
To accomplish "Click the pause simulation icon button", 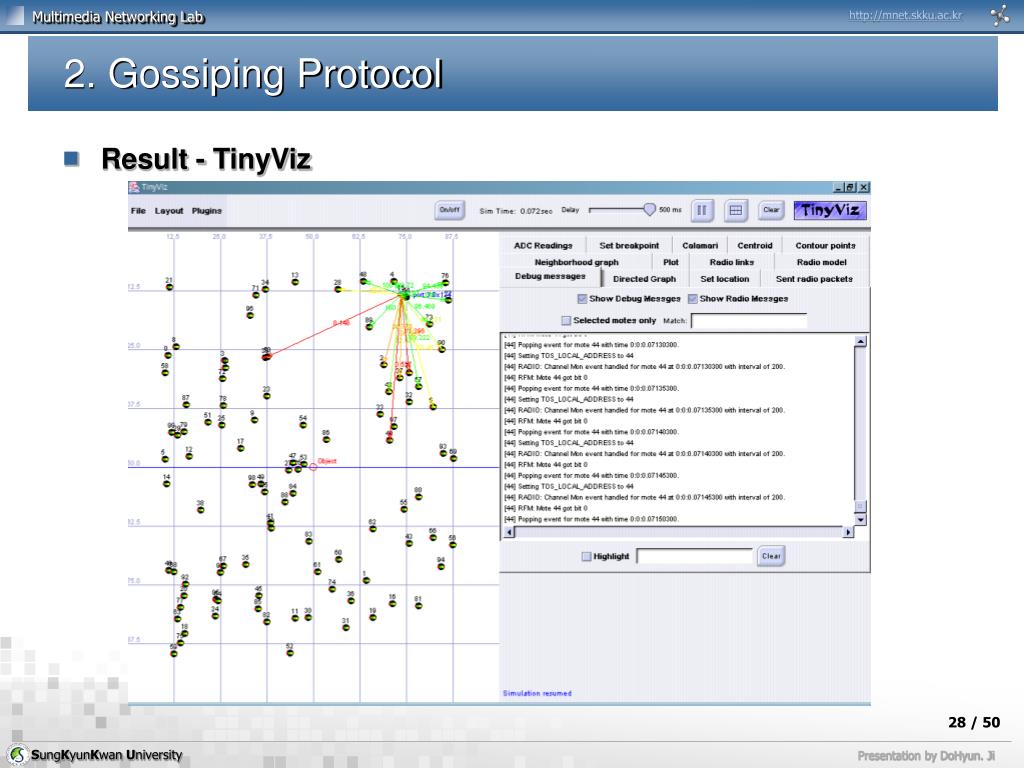I will (x=701, y=210).
